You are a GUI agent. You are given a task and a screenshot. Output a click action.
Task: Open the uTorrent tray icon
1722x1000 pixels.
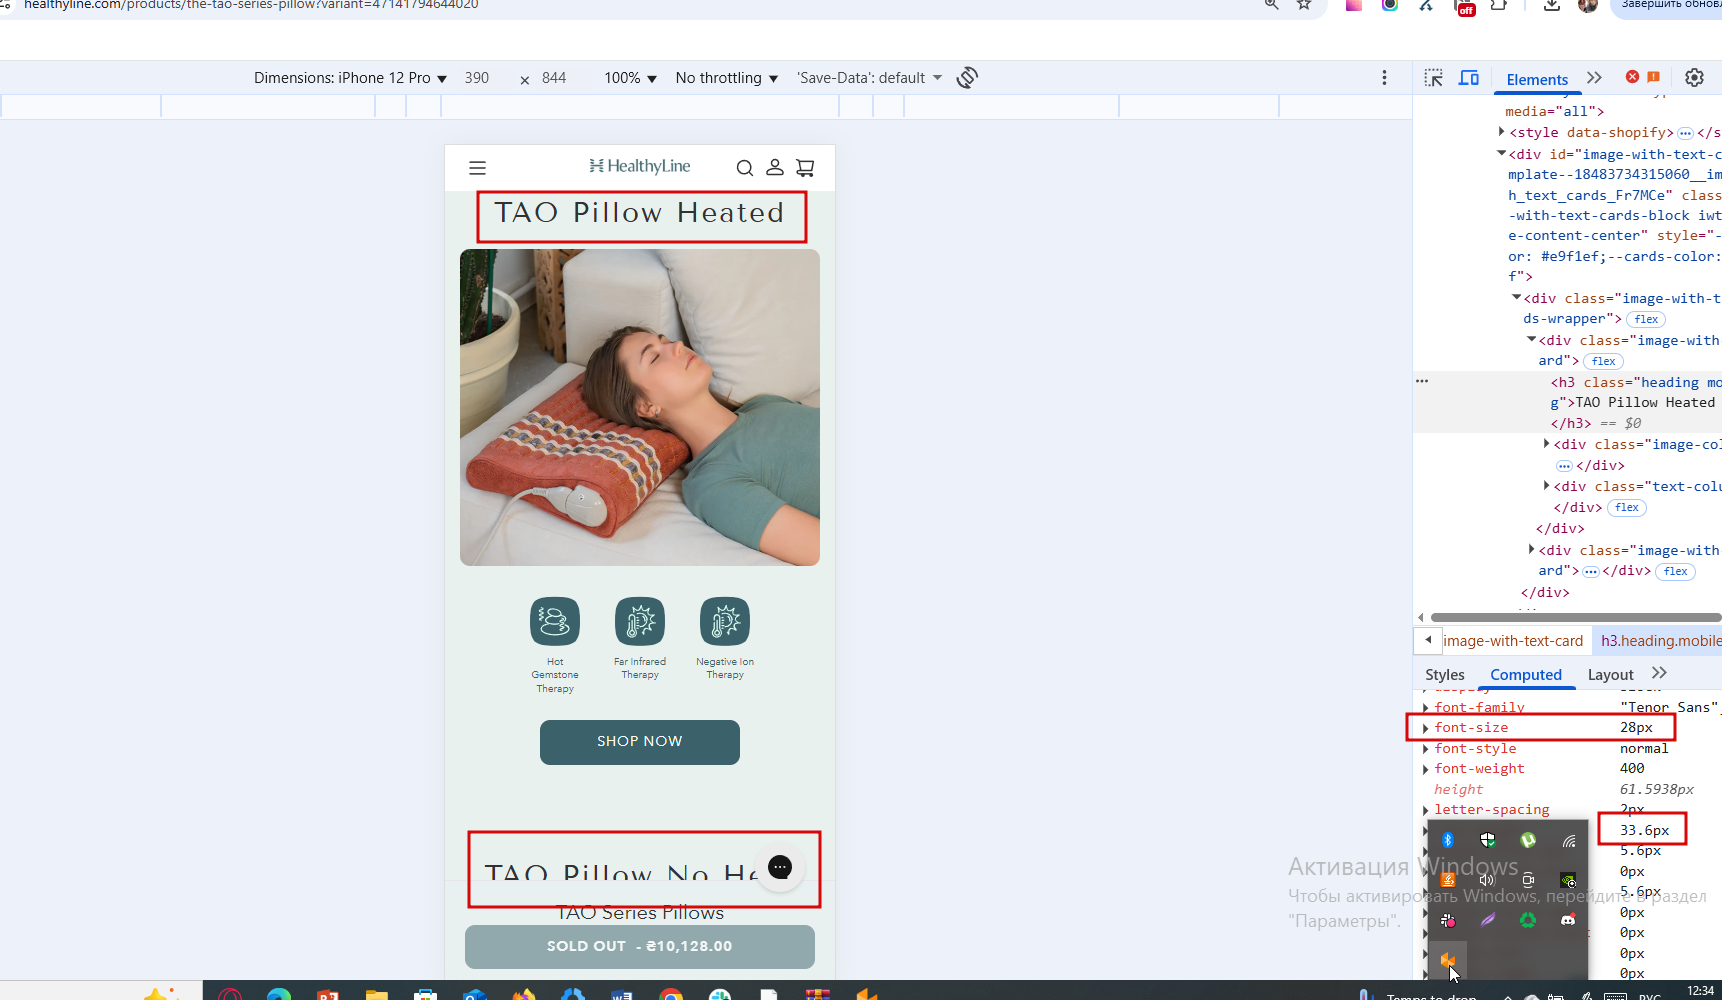tap(1528, 840)
